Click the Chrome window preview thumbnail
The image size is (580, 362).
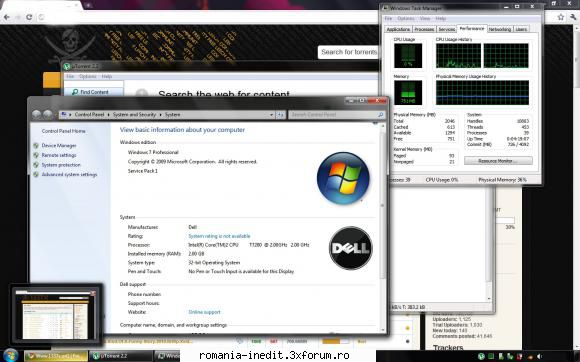coord(55,315)
